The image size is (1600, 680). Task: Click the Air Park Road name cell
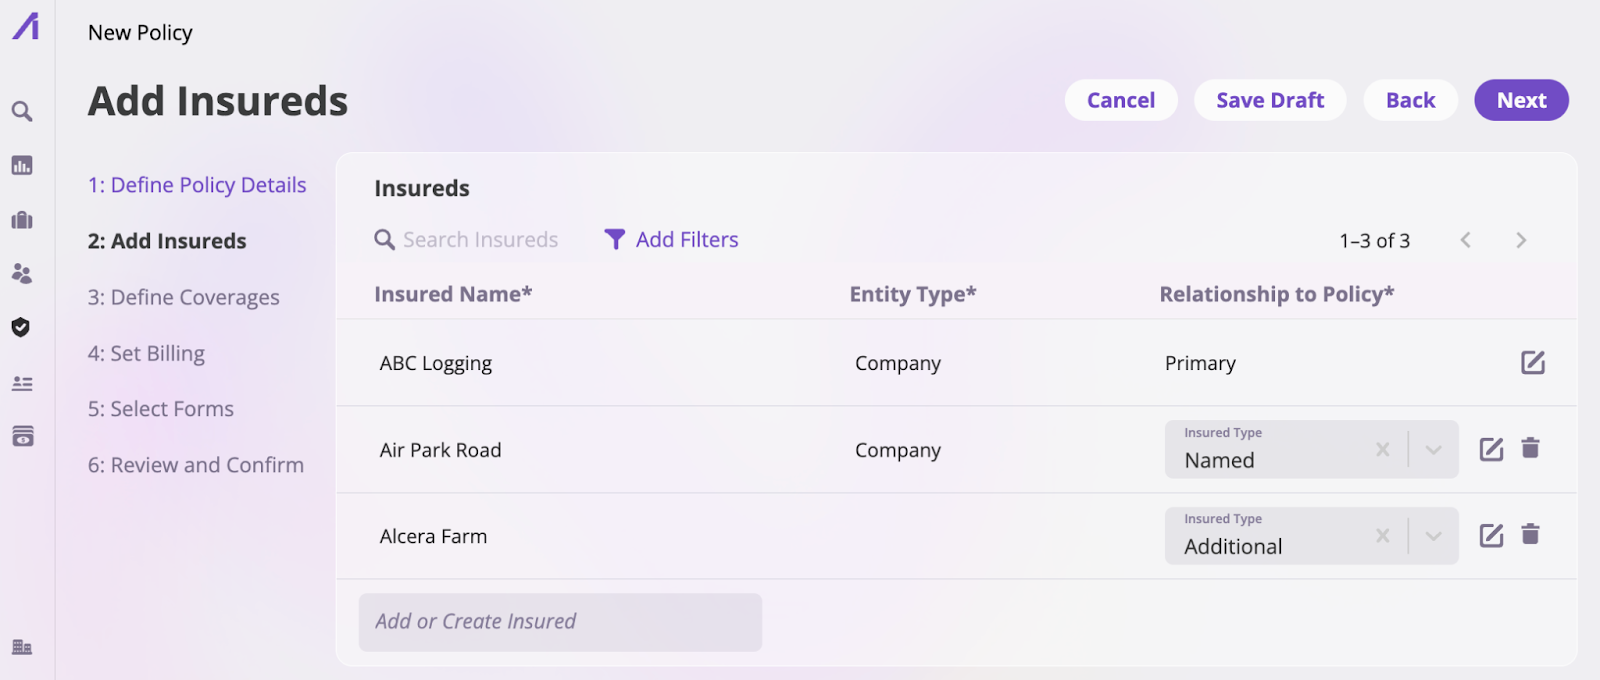point(441,450)
